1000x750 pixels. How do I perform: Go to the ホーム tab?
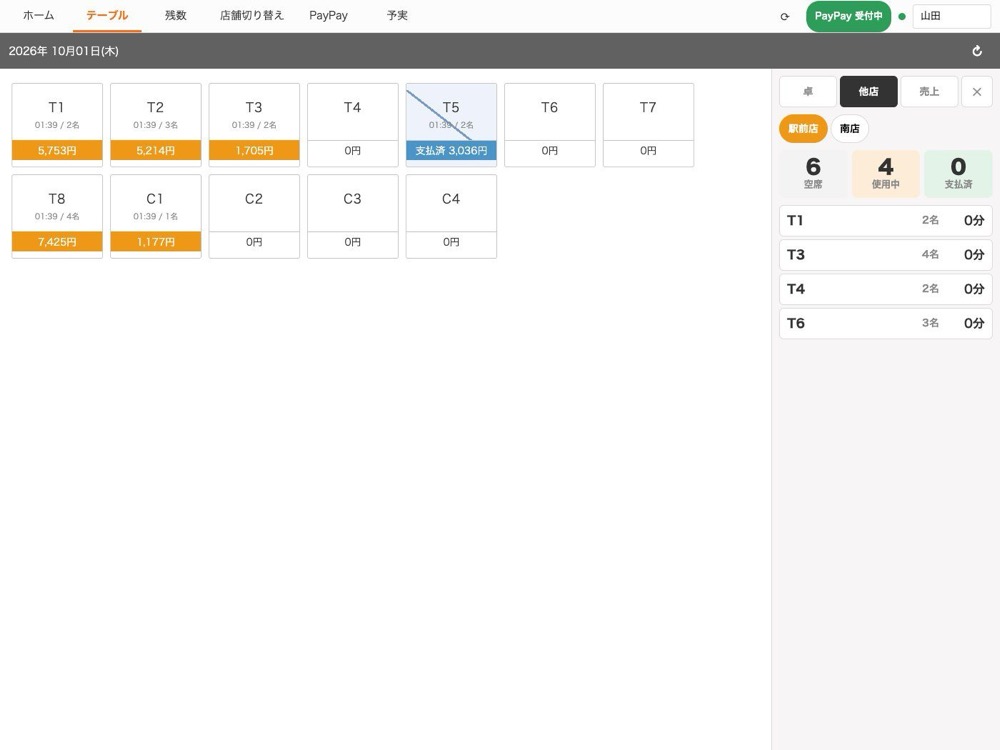38,15
